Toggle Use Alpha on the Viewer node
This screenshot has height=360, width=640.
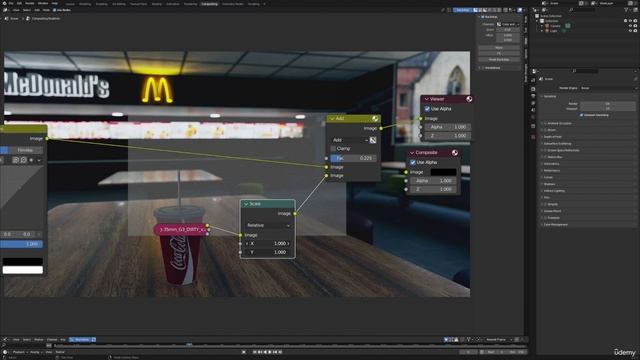pyautogui.click(x=427, y=109)
